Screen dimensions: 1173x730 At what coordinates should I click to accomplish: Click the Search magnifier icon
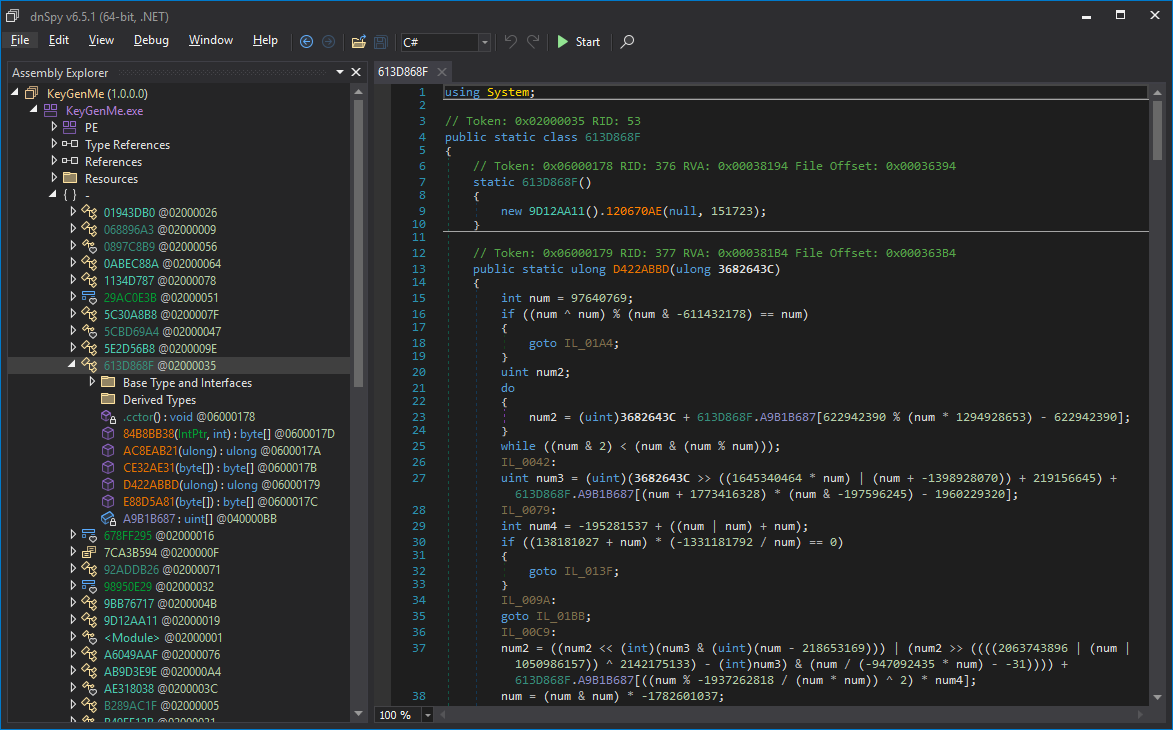(627, 42)
